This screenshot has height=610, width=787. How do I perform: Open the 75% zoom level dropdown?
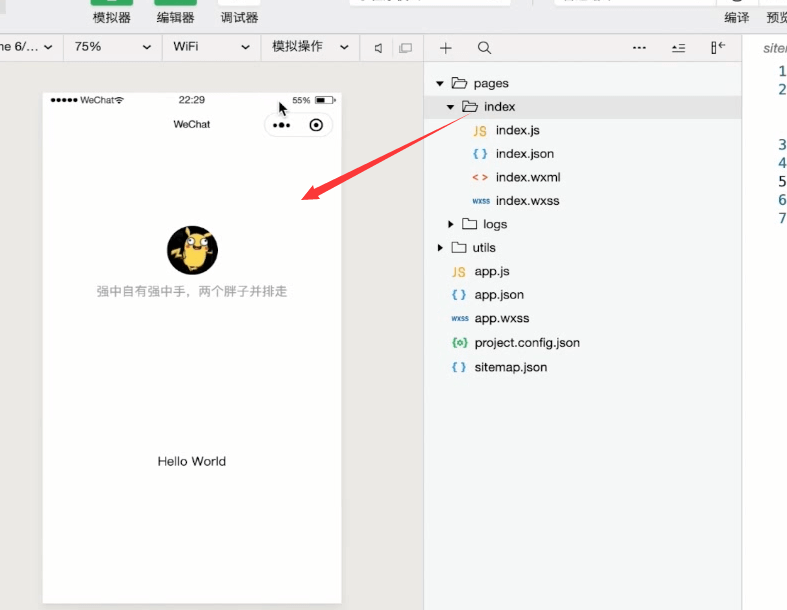coord(112,47)
